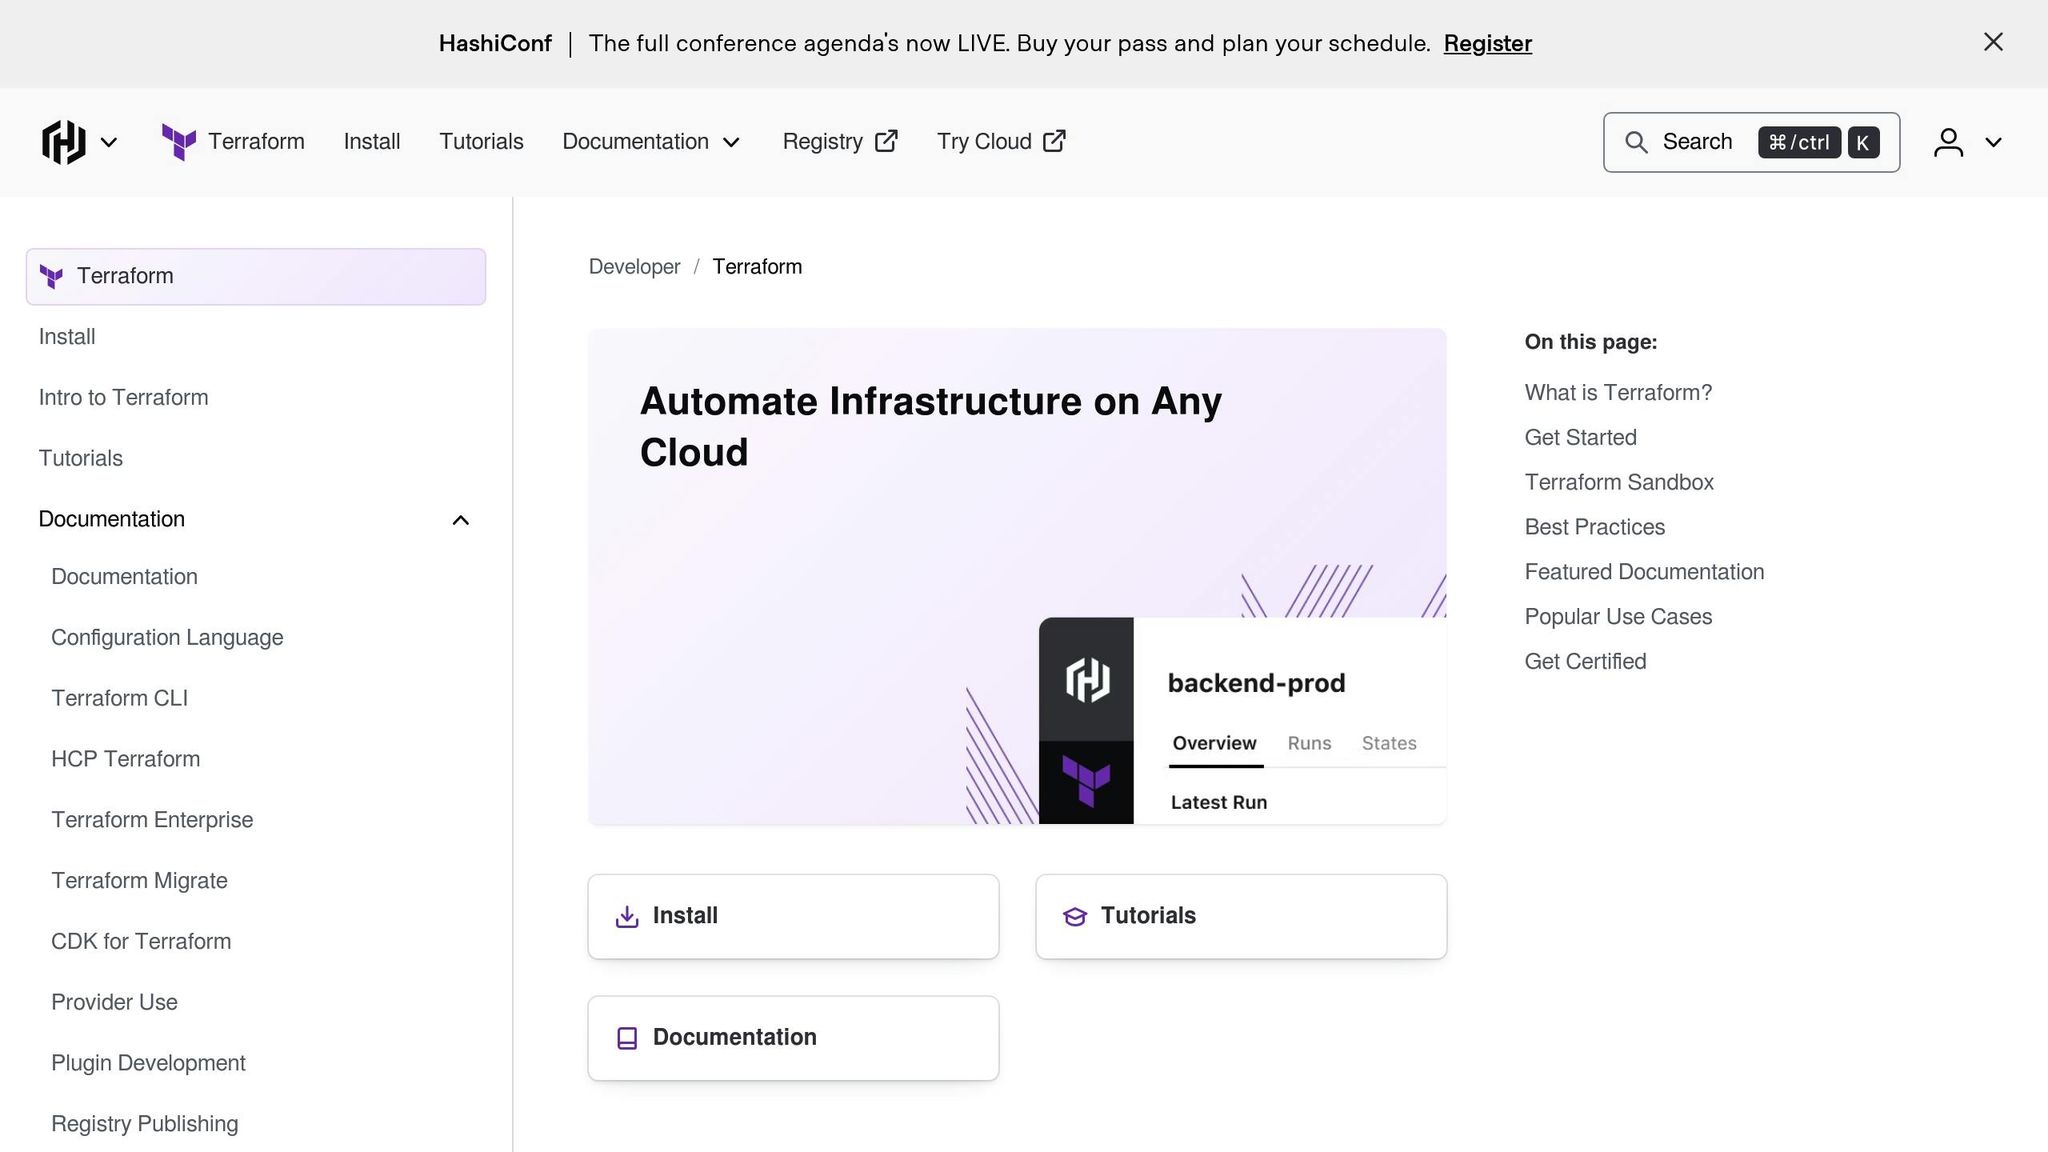The width and height of the screenshot is (2048, 1152).
Task: Expand the user account menu chevron
Action: pyautogui.click(x=1993, y=142)
